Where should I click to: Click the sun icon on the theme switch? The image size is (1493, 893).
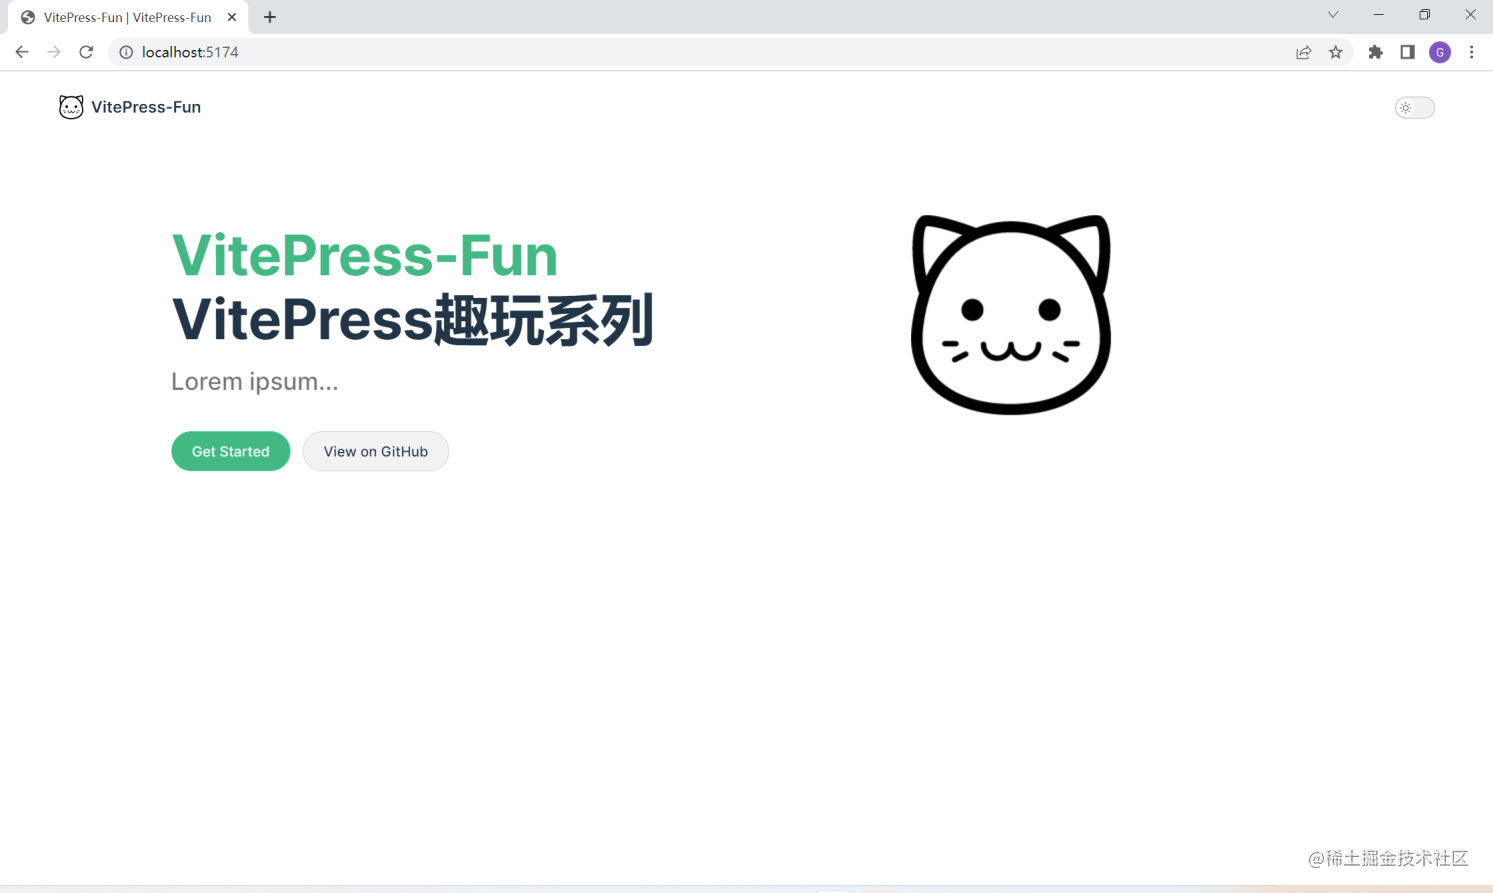click(1407, 107)
